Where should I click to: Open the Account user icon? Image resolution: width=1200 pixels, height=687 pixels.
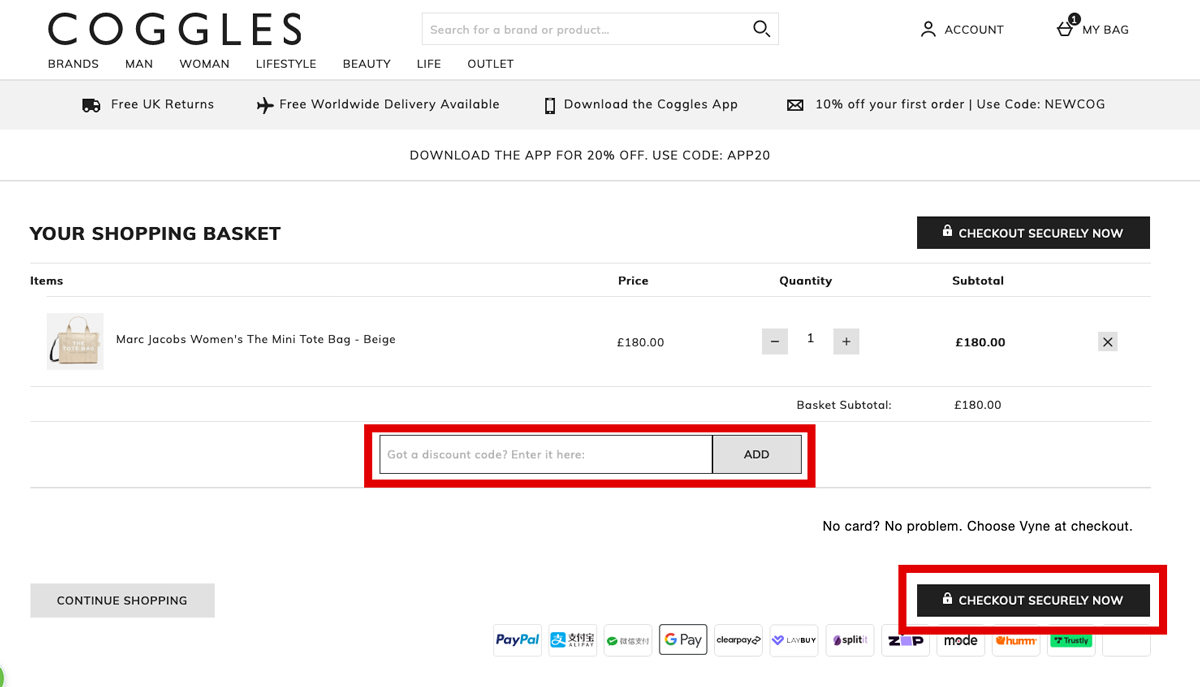tap(928, 30)
